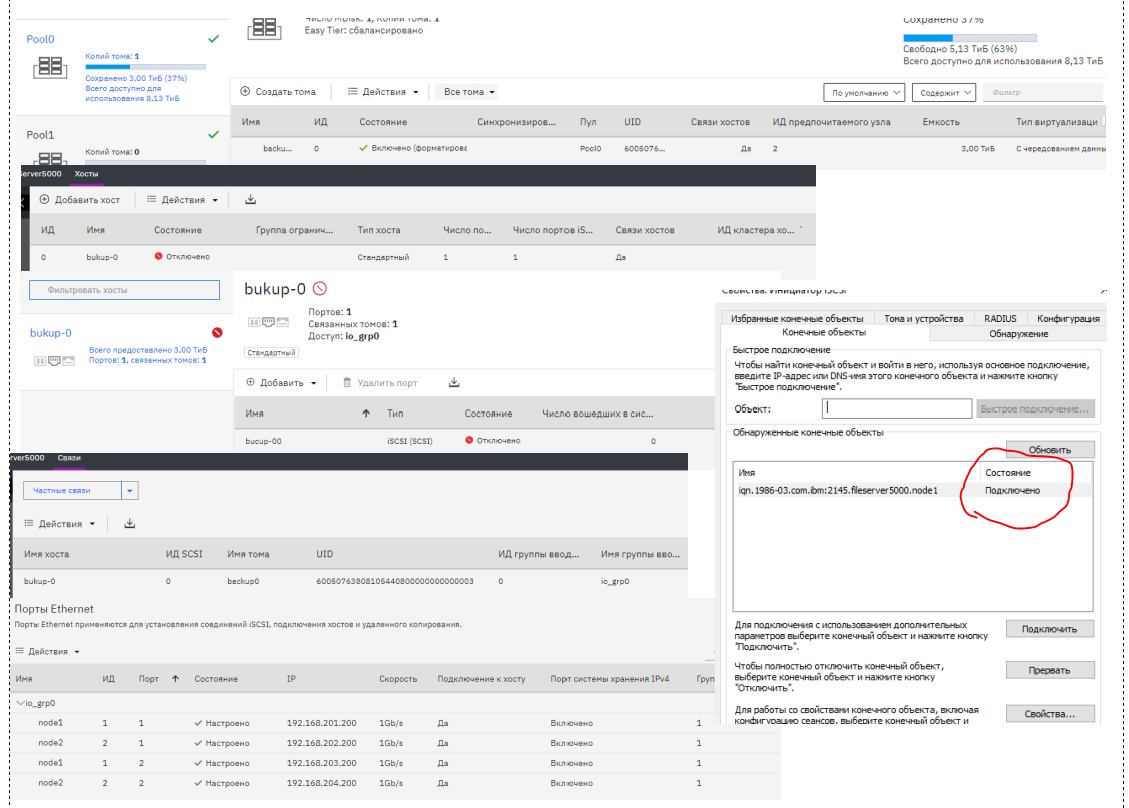This screenshot has height=808, width=1129.
Task: Click Pool0 capacity usage bar
Action: point(145,67)
